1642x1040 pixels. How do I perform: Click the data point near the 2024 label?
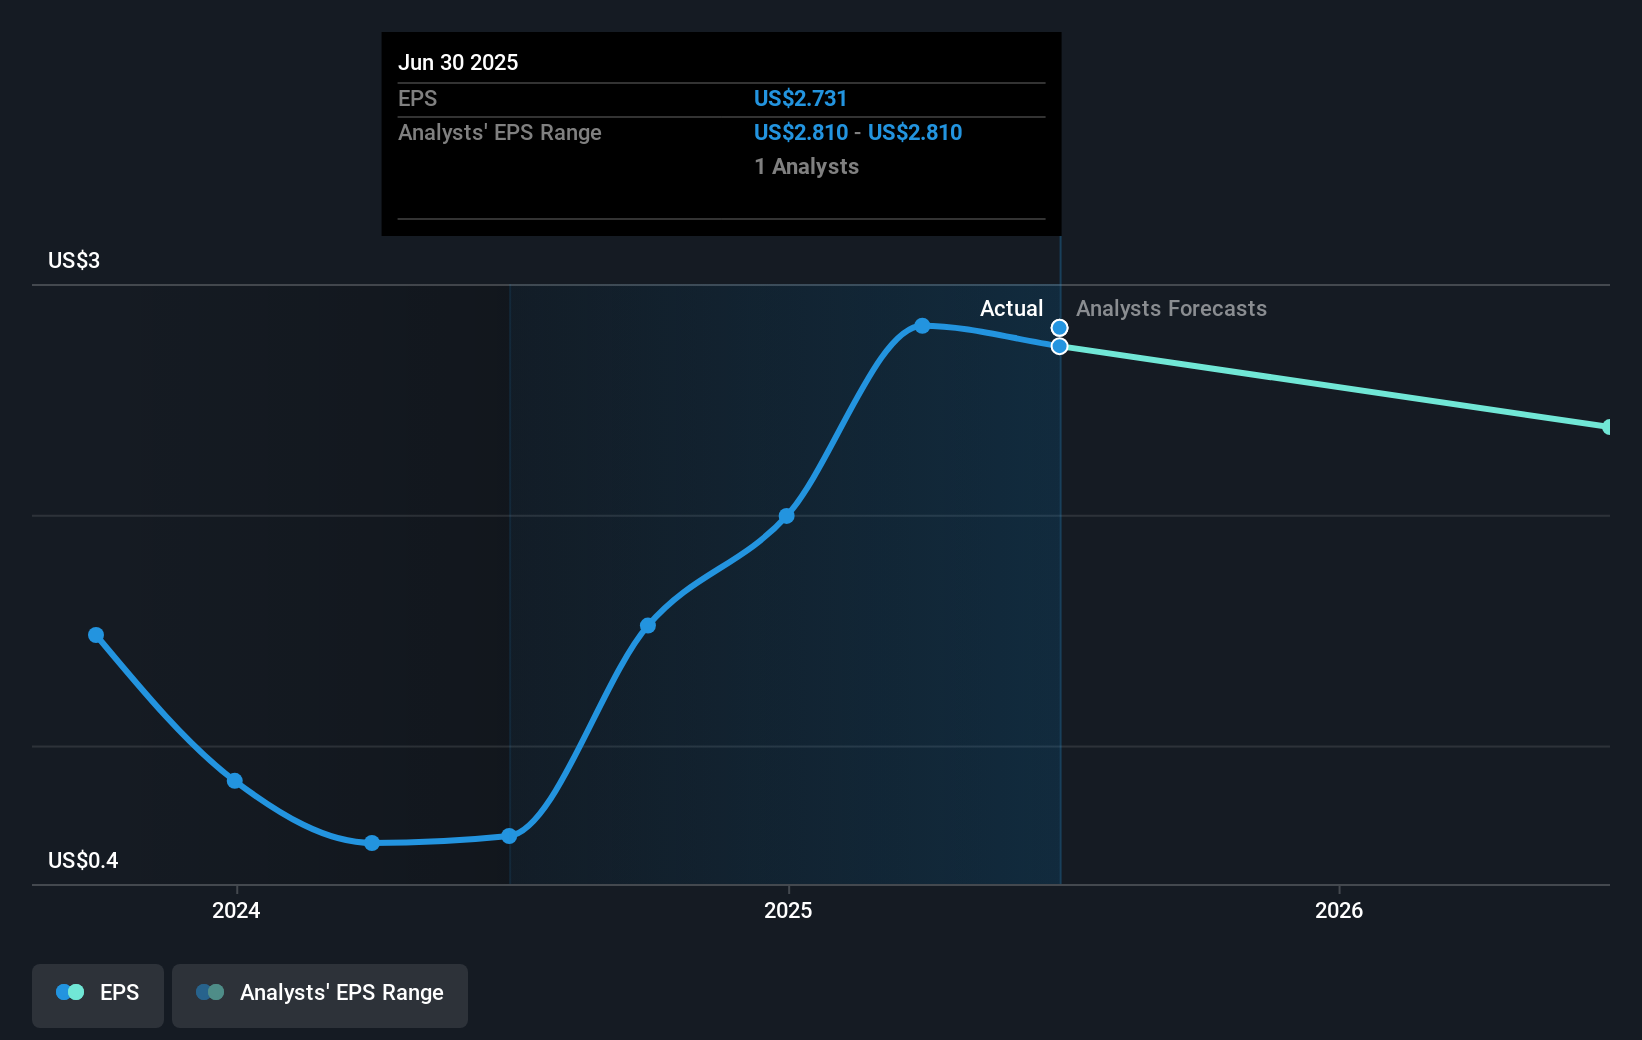(233, 781)
